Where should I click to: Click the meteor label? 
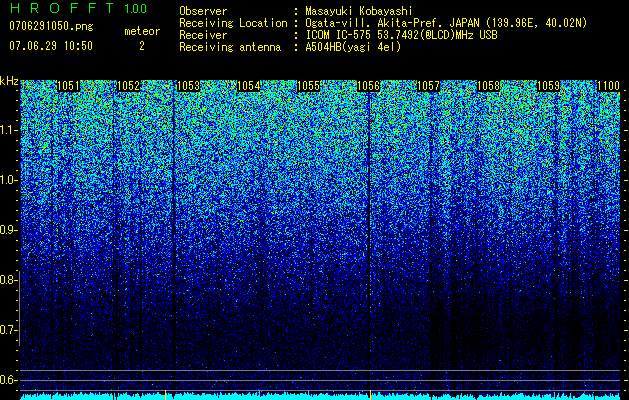(142, 31)
